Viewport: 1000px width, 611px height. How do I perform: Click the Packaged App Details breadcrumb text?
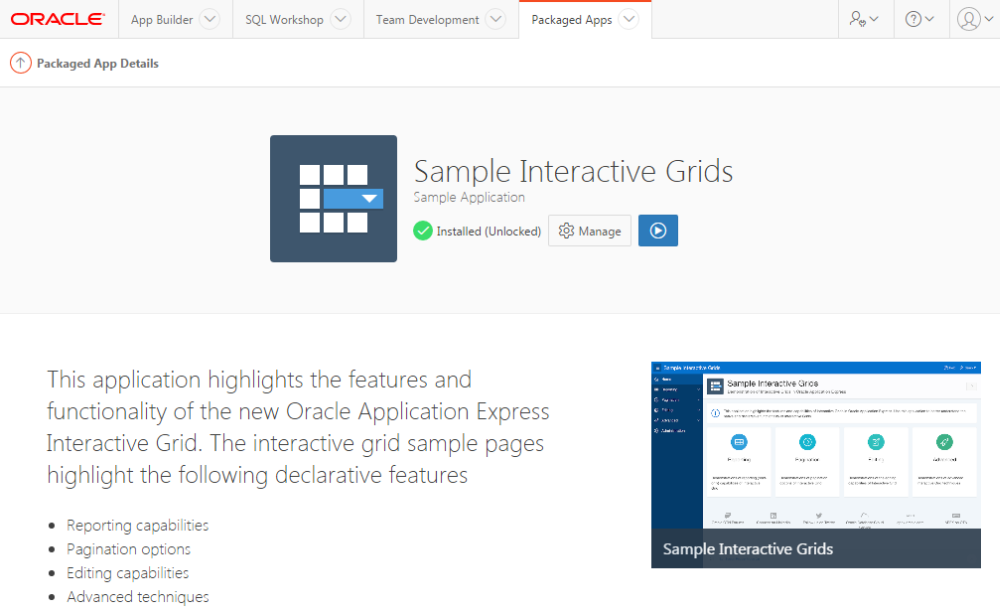(98, 63)
